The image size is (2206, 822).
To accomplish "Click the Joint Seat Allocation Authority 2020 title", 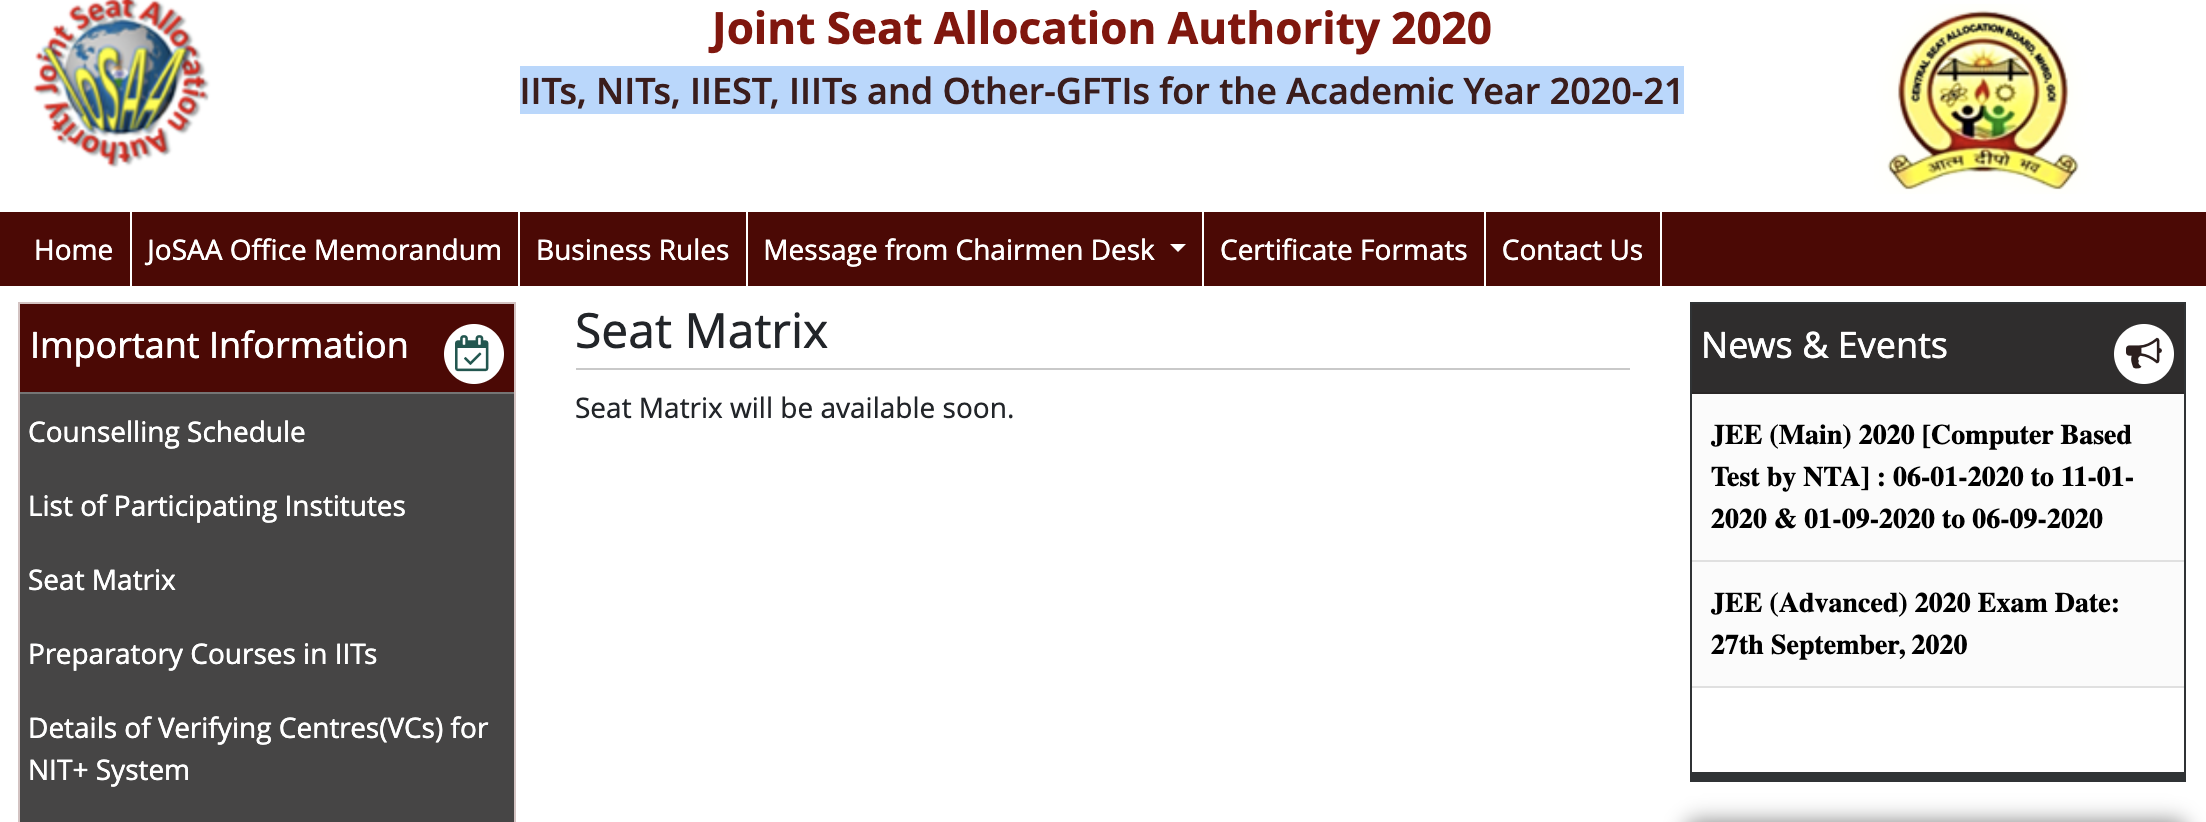I will (1100, 28).
